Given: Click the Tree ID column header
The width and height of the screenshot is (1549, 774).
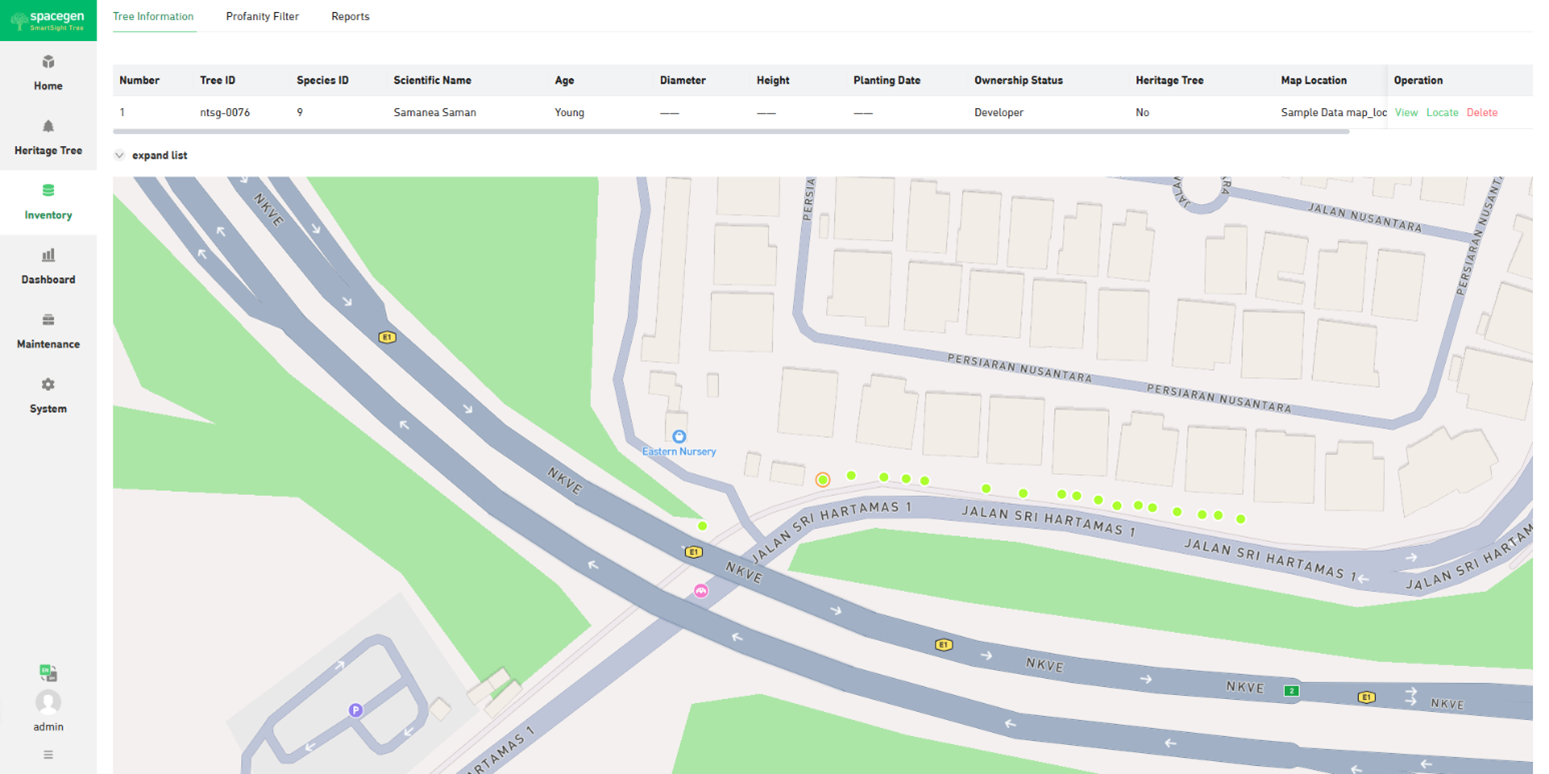Looking at the screenshot, I should 218,80.
